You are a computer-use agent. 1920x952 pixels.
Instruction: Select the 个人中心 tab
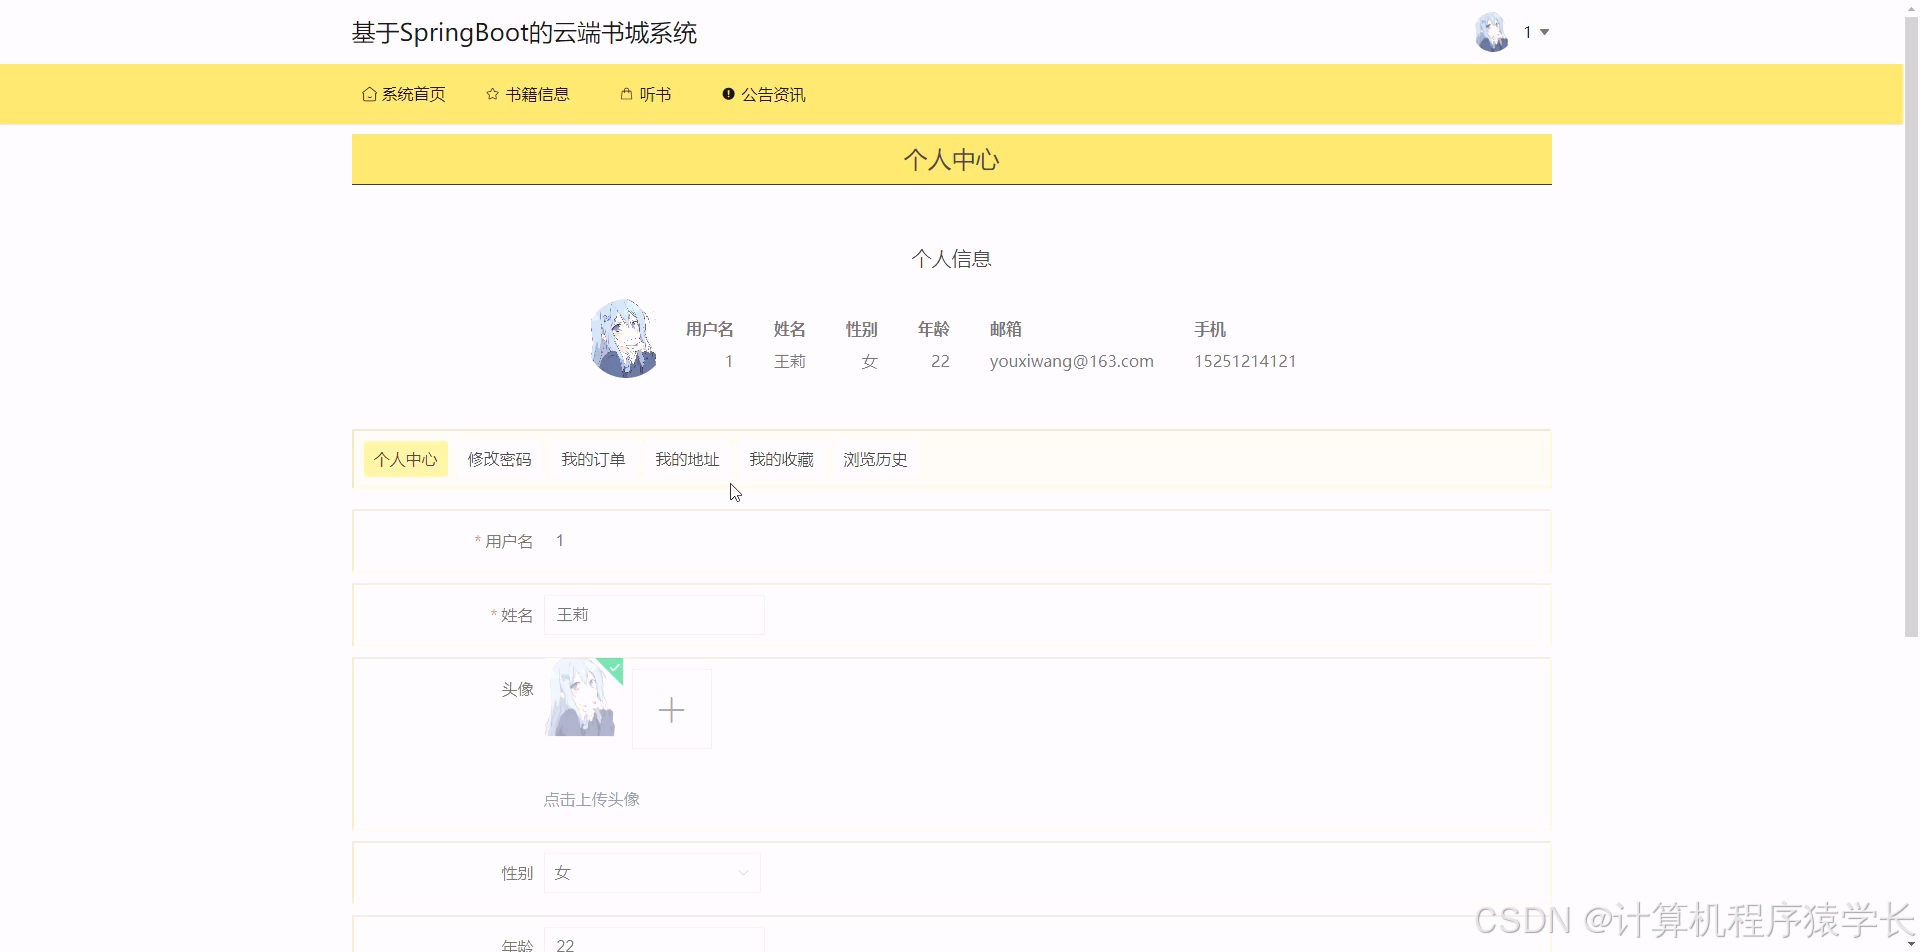pos(405,459)
